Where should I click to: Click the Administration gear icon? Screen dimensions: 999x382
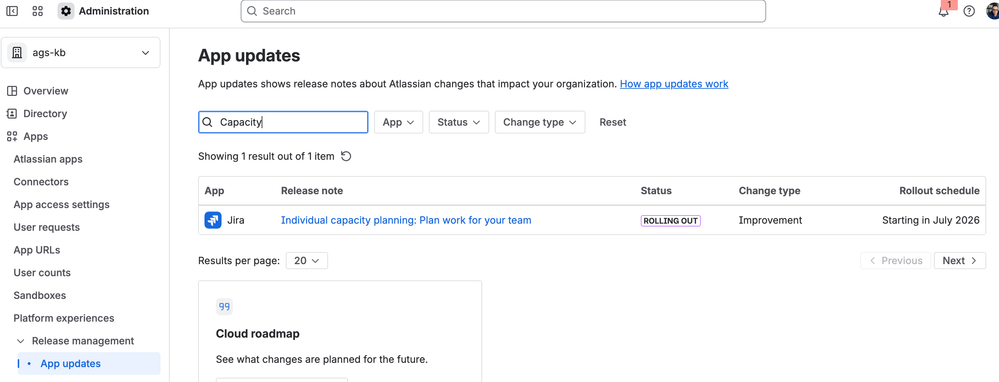point(66,11)
